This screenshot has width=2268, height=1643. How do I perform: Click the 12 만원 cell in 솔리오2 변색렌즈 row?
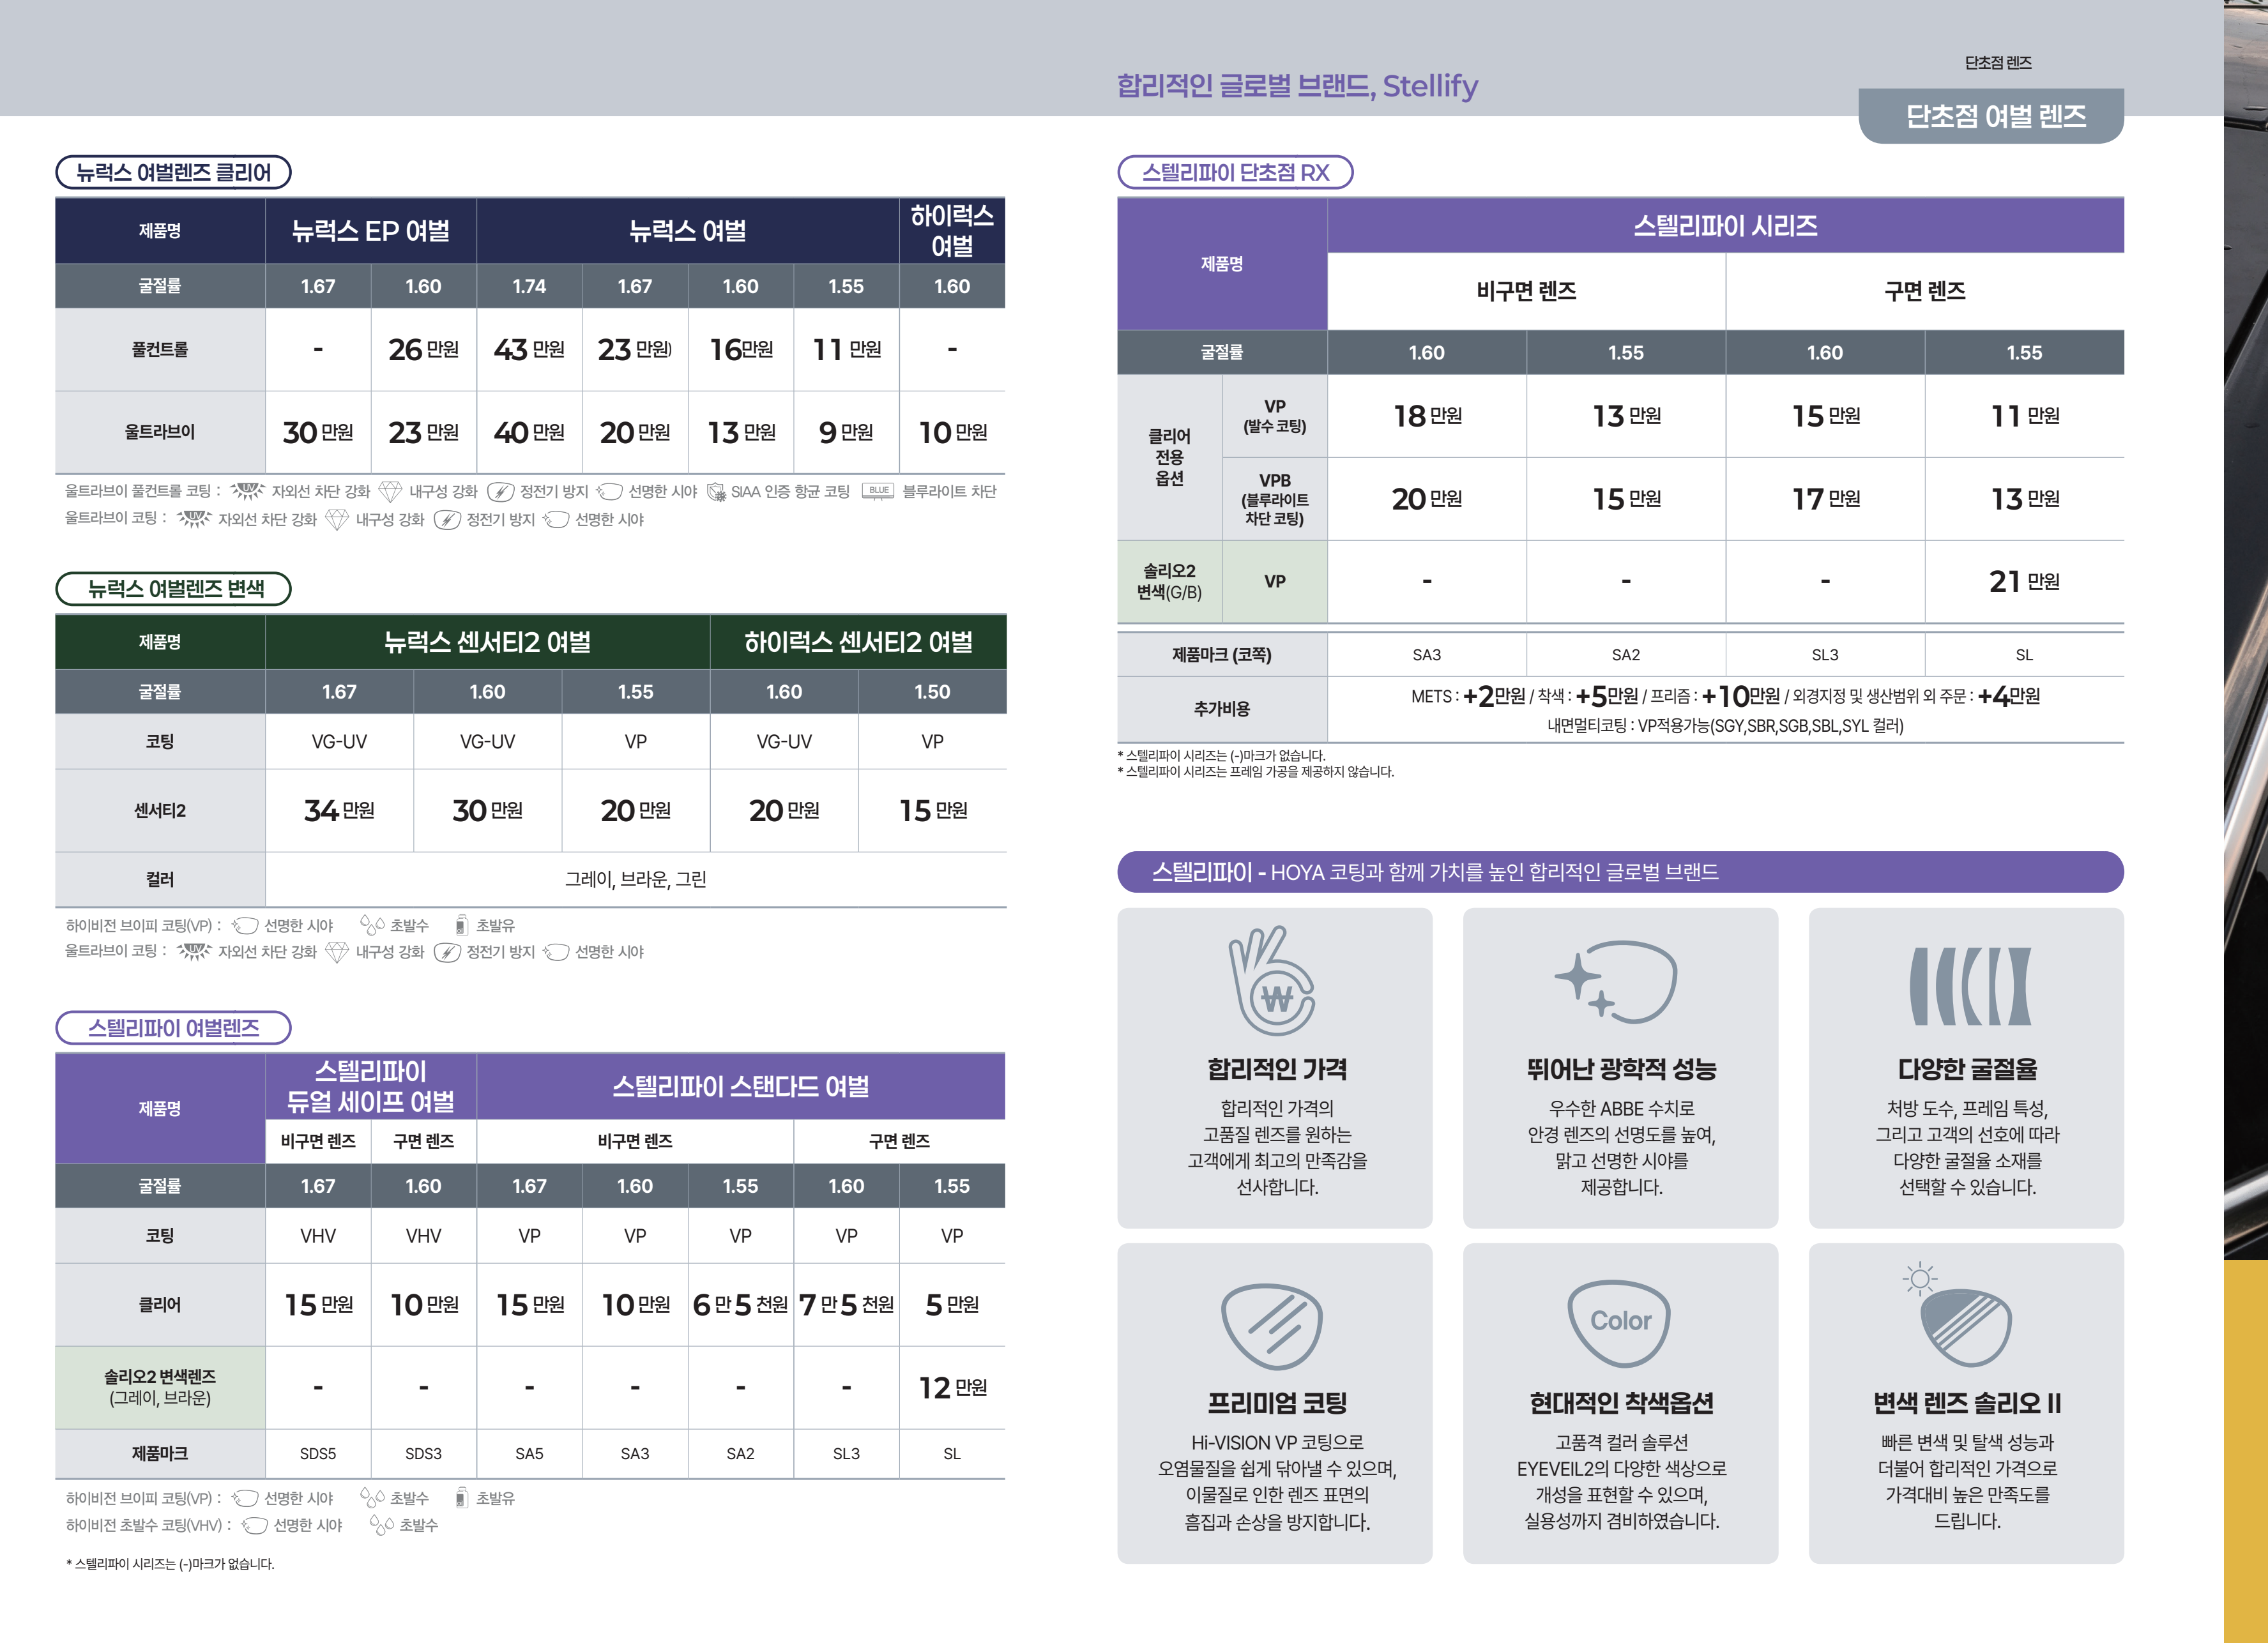point(952,1387)
